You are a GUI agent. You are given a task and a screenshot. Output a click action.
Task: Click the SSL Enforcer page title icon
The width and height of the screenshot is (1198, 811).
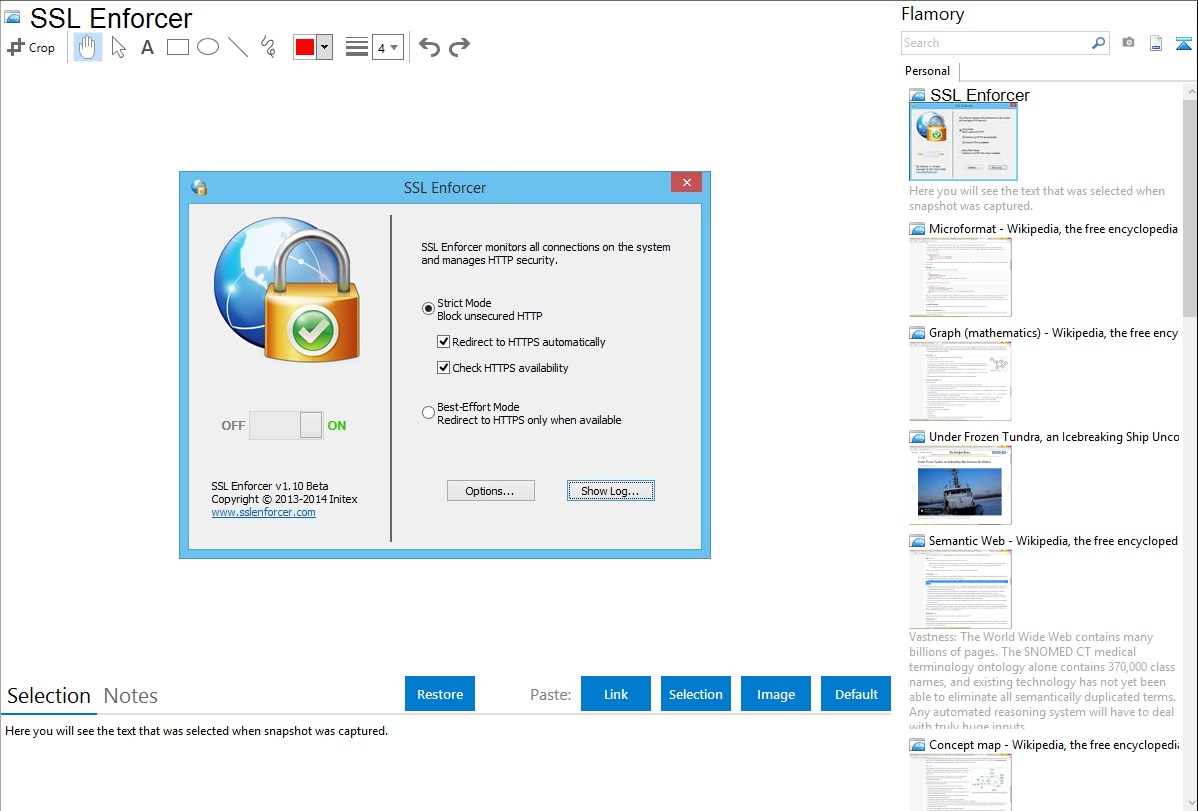coord(13,17)
